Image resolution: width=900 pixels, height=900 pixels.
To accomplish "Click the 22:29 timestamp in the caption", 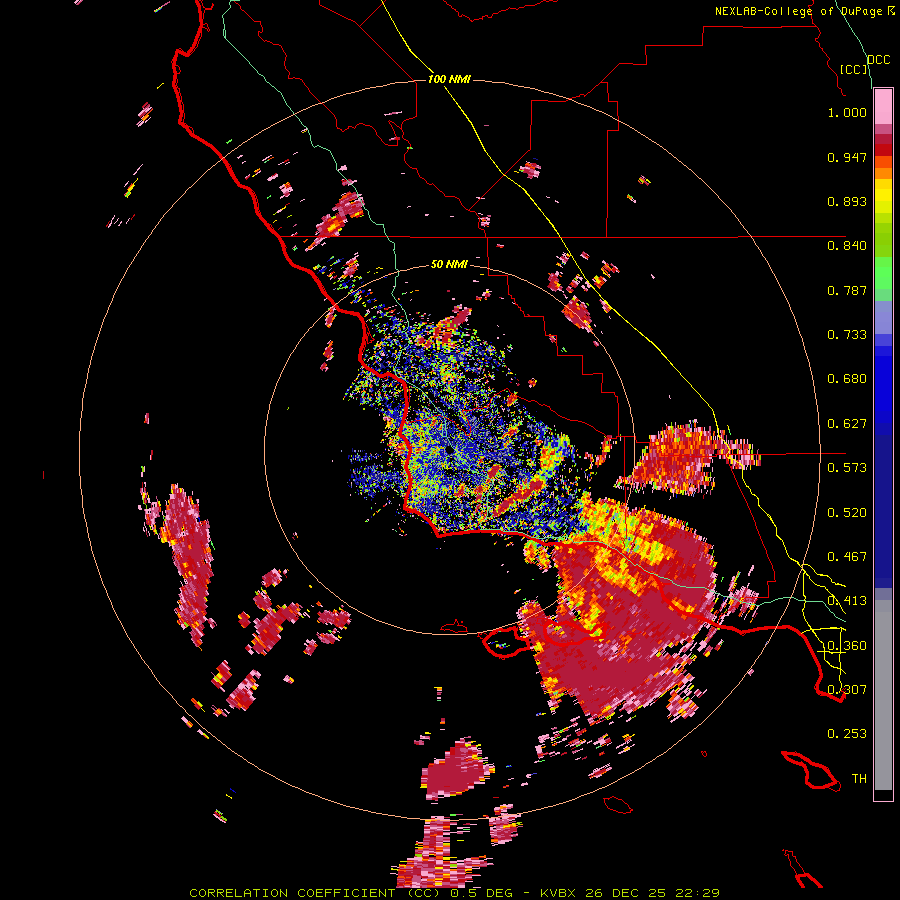I will coord(698,893).
